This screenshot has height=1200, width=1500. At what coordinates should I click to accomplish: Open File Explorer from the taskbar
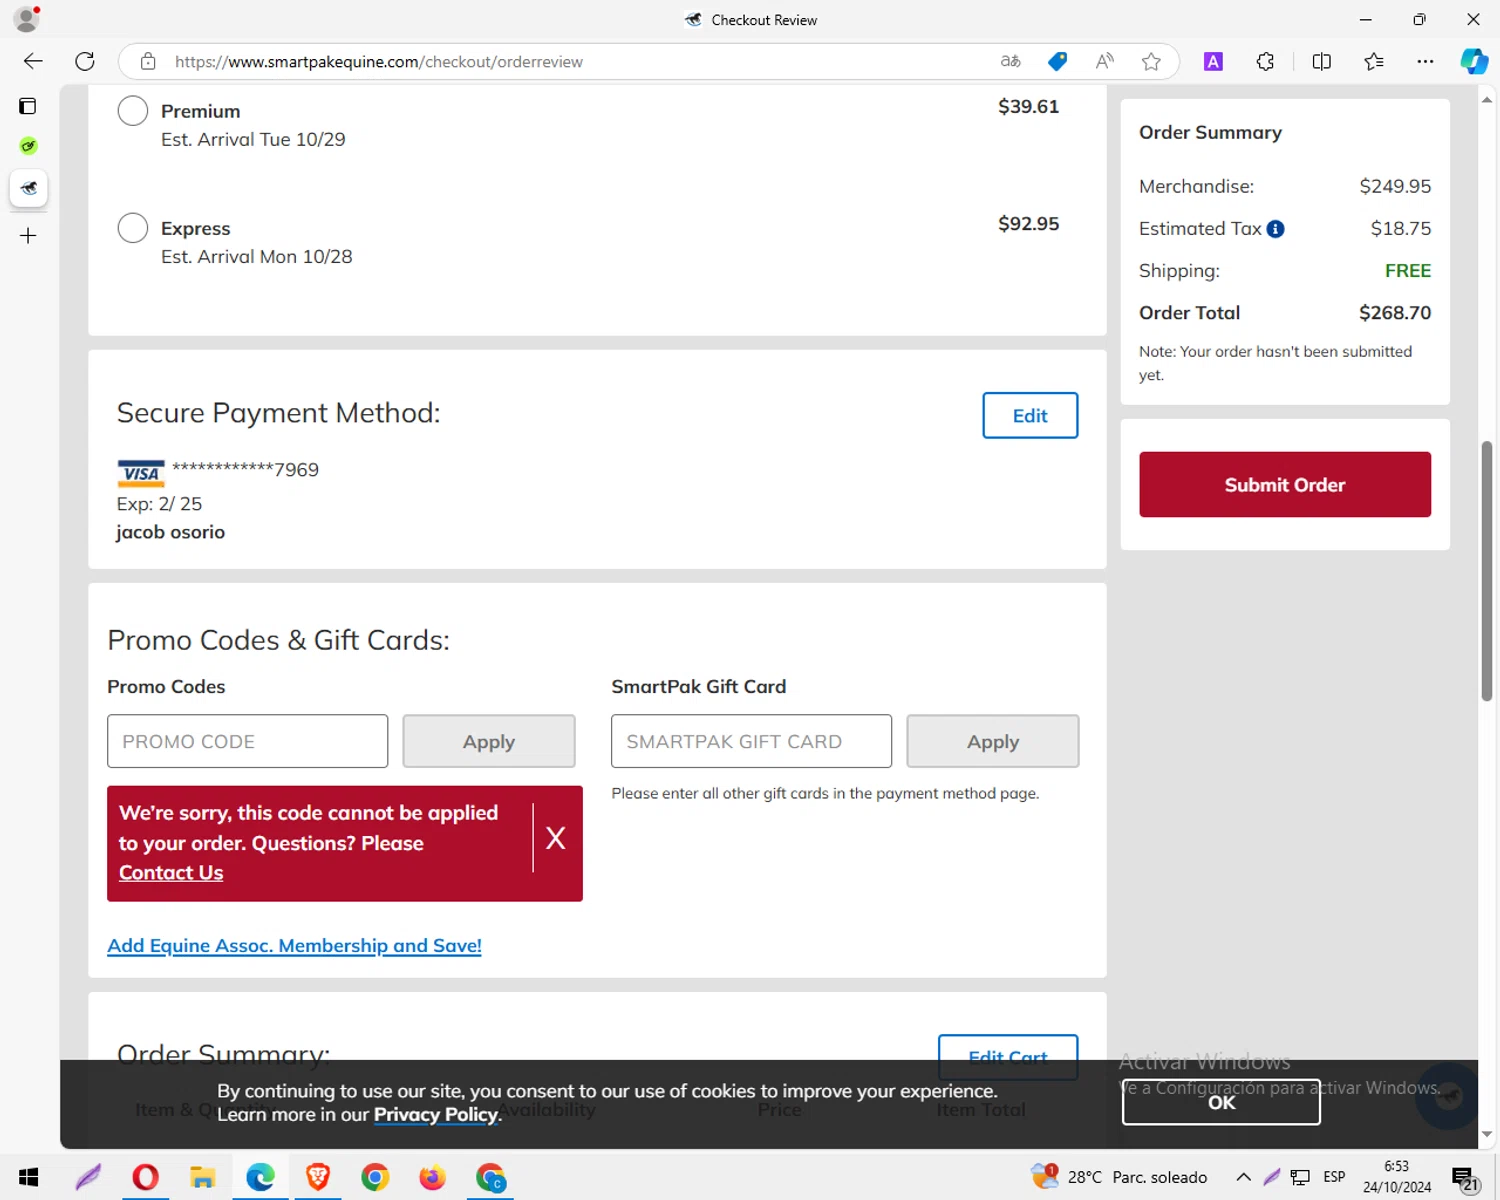pyautogui.click(x=202, y=1177)
